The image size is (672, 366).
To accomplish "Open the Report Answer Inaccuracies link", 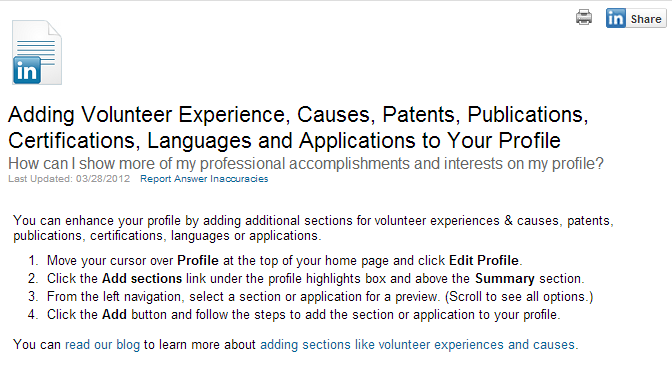I will pos(204,179).
